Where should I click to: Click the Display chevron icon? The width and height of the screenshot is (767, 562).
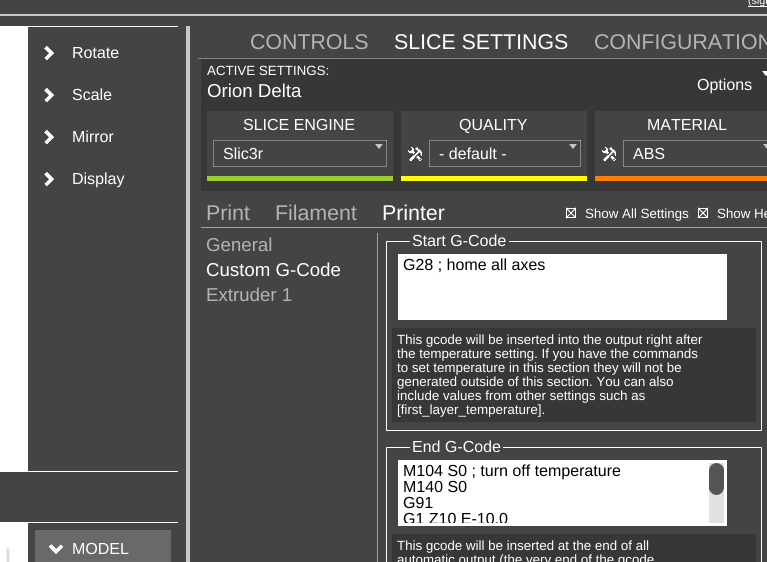49,179
